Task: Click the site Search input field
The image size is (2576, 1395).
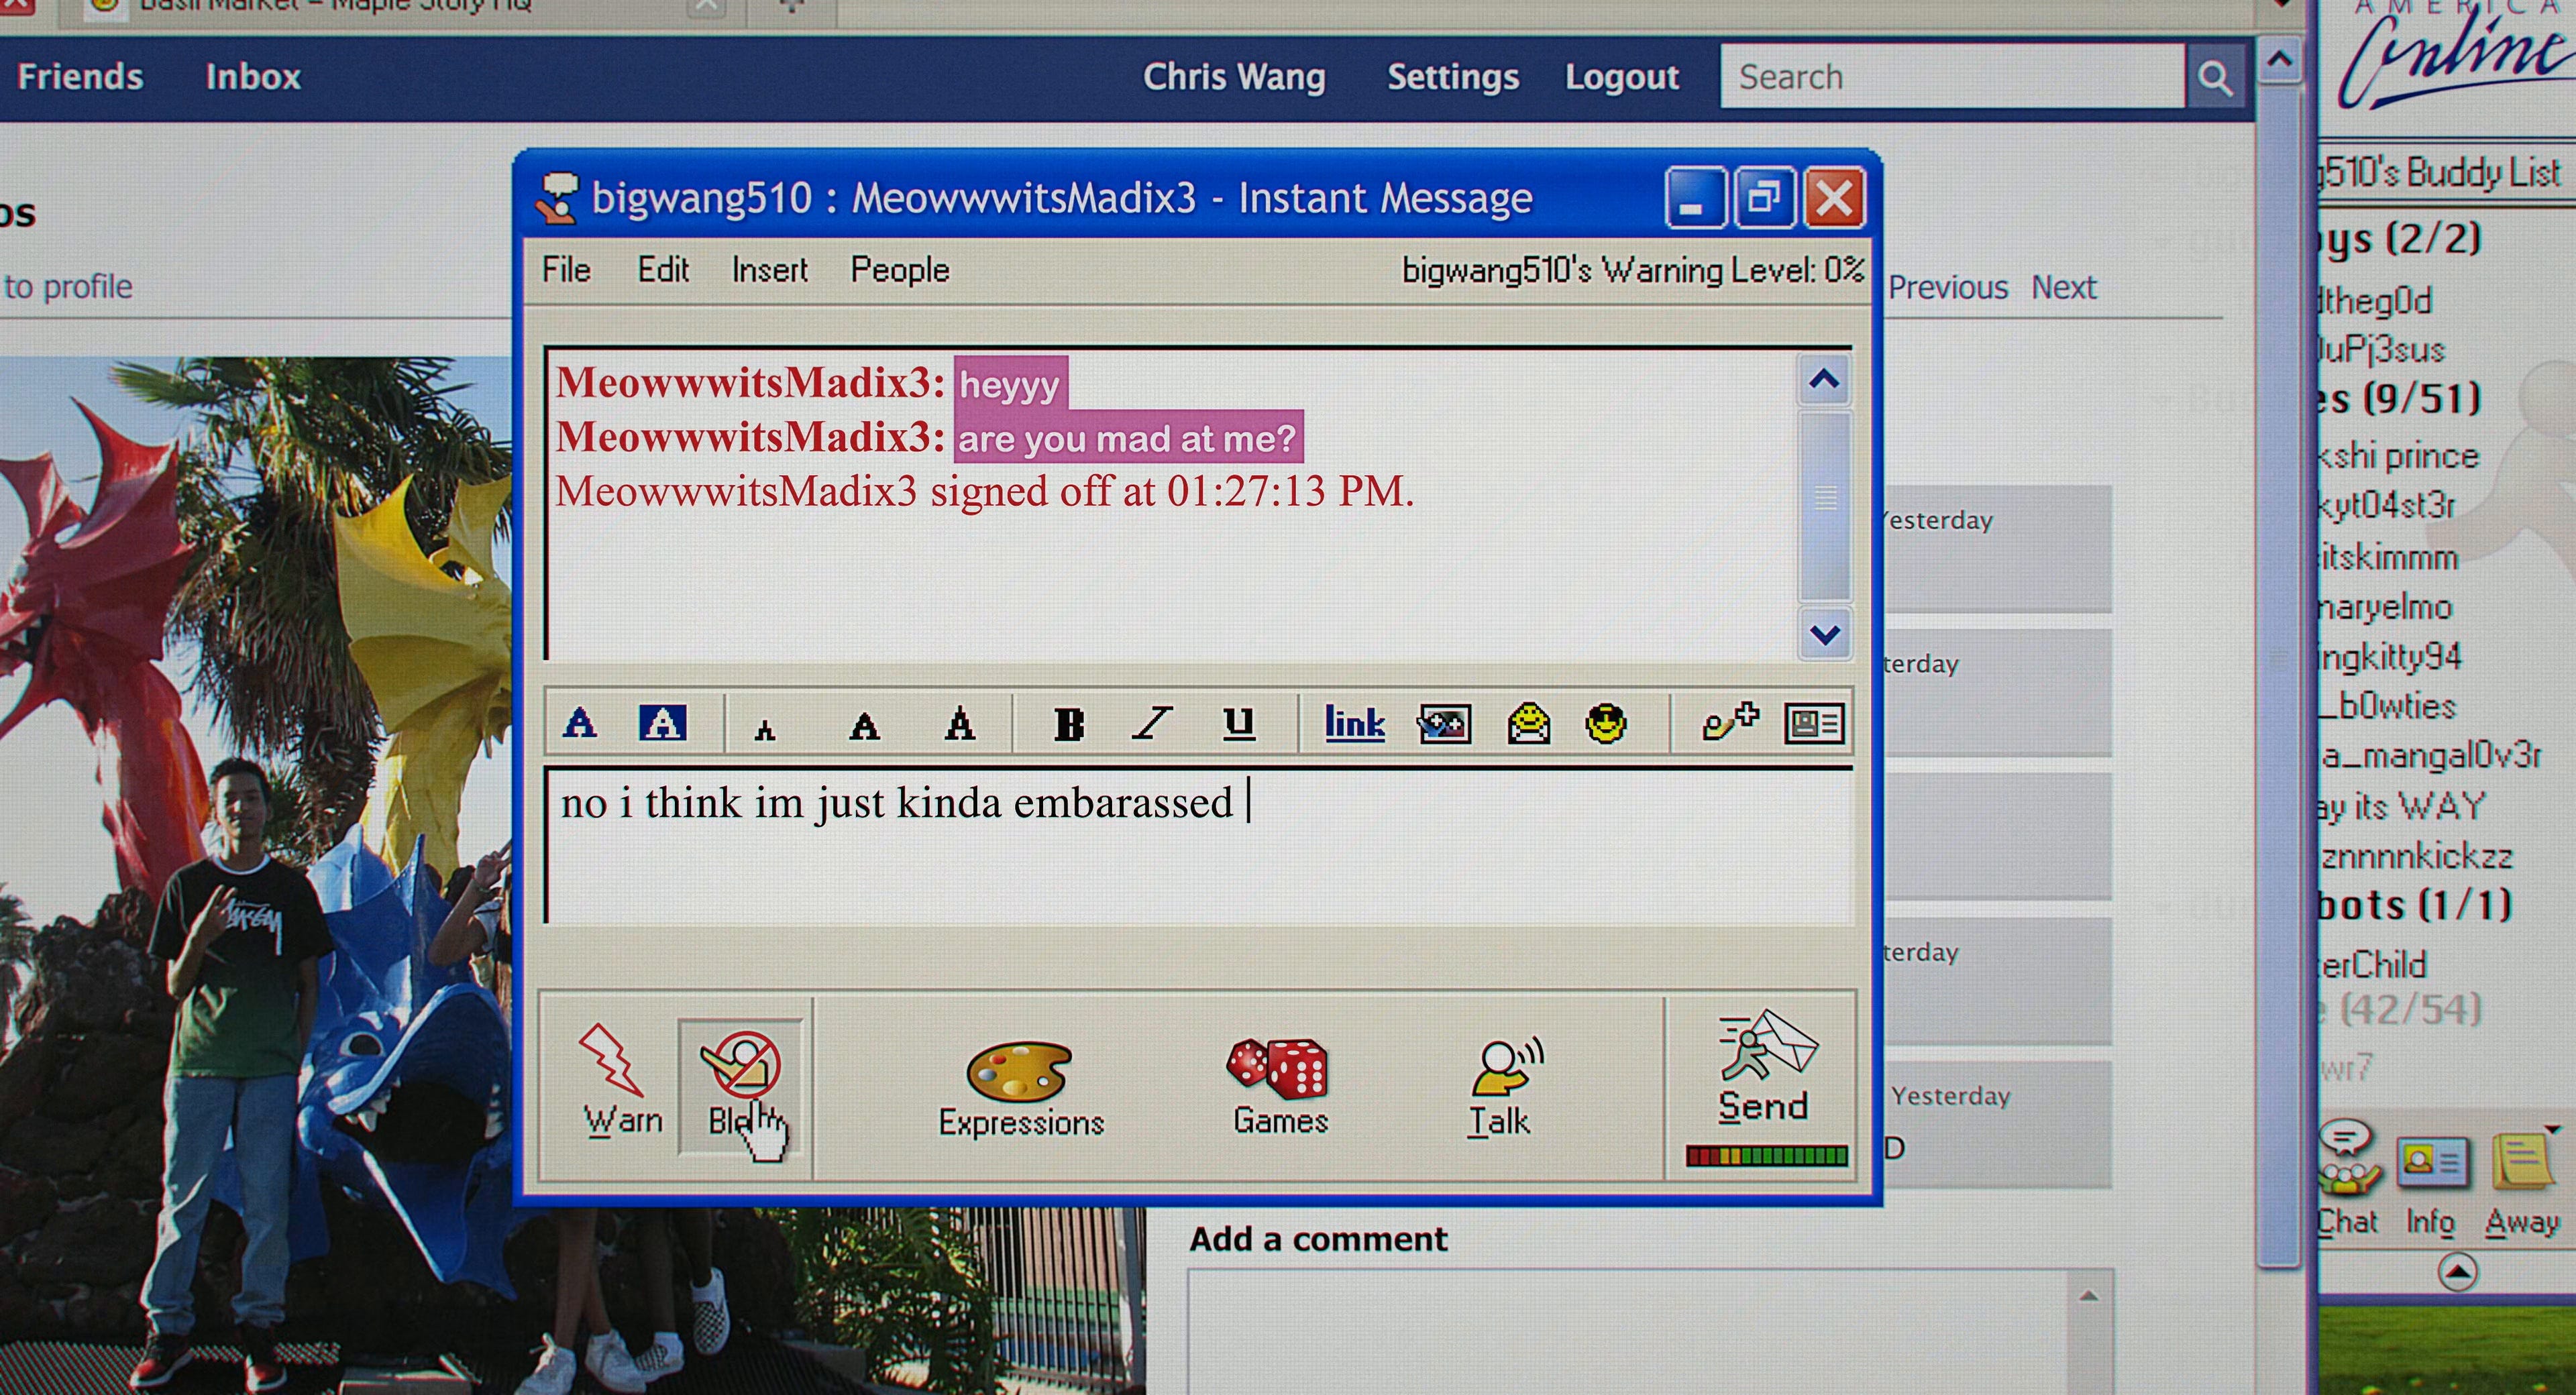Action: point(1950,77)
